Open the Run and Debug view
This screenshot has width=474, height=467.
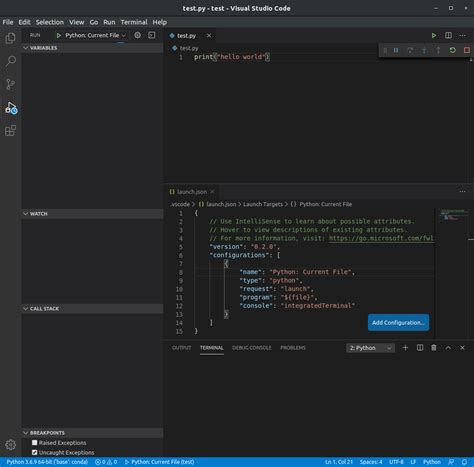click(11, 108)
